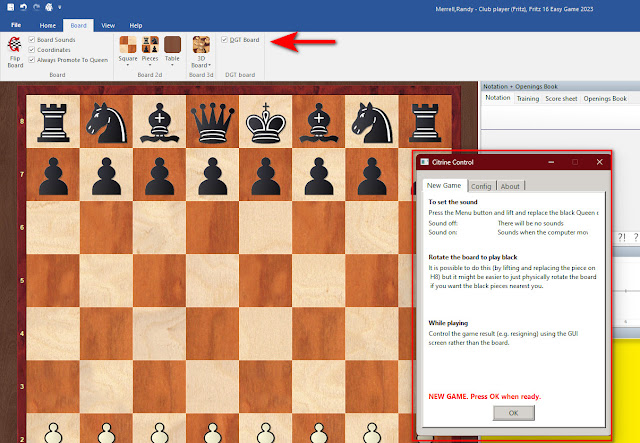Select the black pawn on e7

266,176
